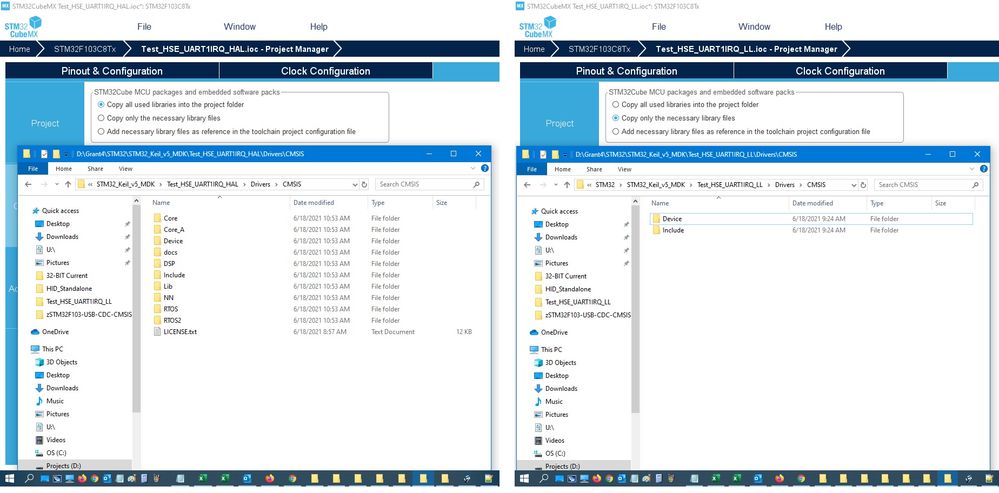The height and width of the screenshot is (493, 999).
Task: Go back in the Test_HSE_UART1IRQ_LL Explorer window
Action: coord(528,185)
